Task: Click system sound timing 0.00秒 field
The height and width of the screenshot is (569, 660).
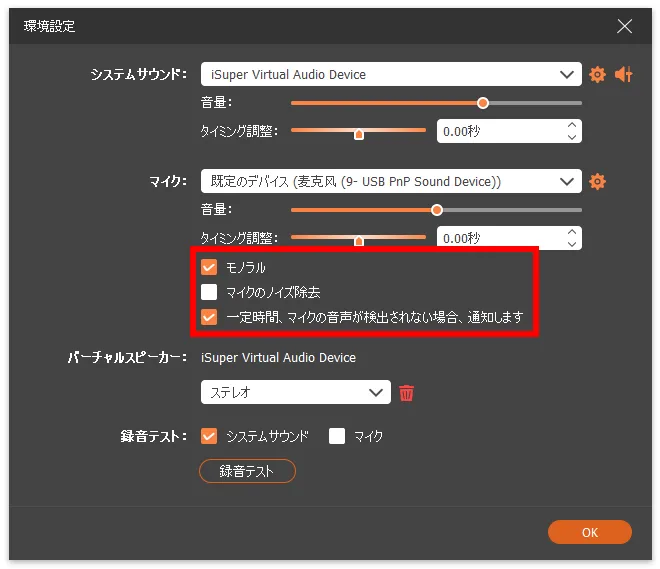Action: tap(498, 131)
